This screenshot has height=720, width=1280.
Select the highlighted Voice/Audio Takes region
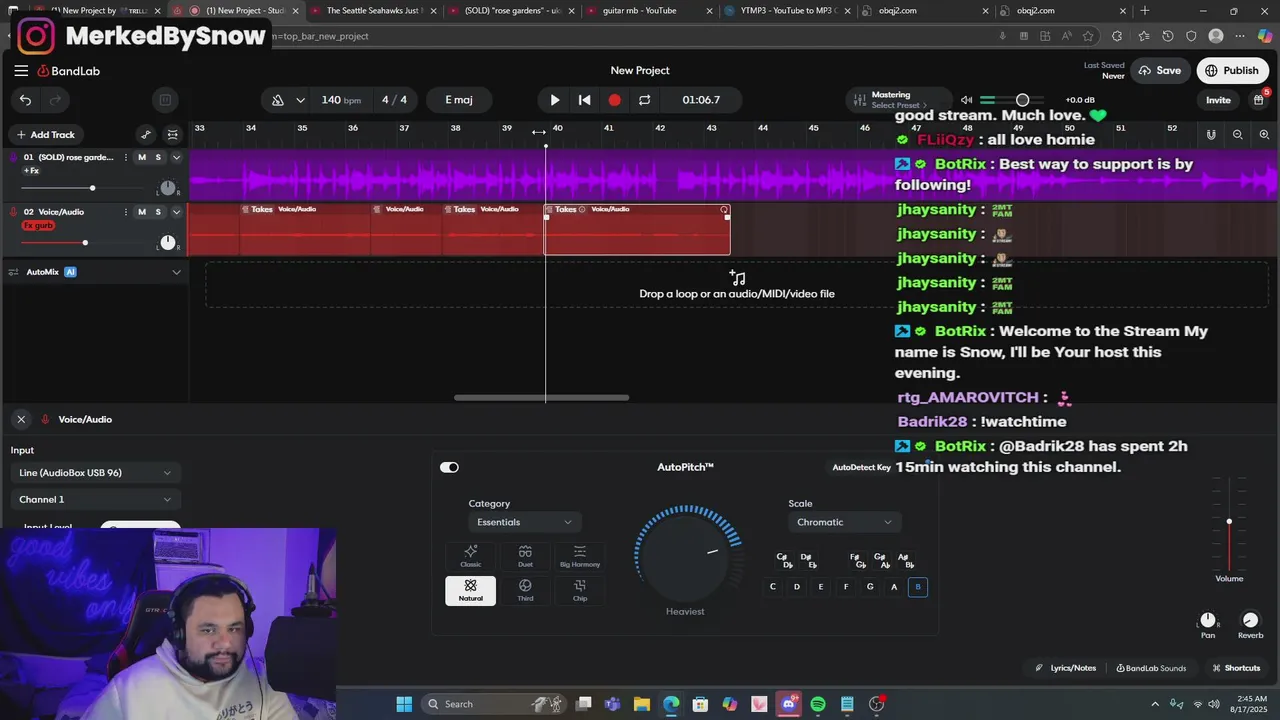pyautogui.click(x=637, y=231)
